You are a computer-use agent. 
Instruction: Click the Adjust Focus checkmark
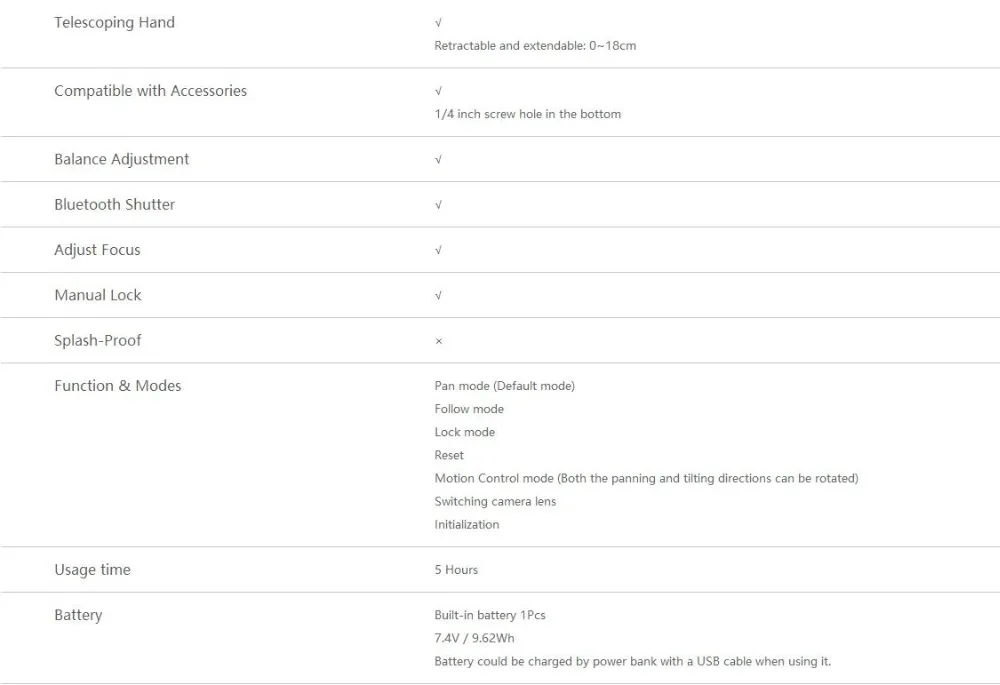pos(438,250)
